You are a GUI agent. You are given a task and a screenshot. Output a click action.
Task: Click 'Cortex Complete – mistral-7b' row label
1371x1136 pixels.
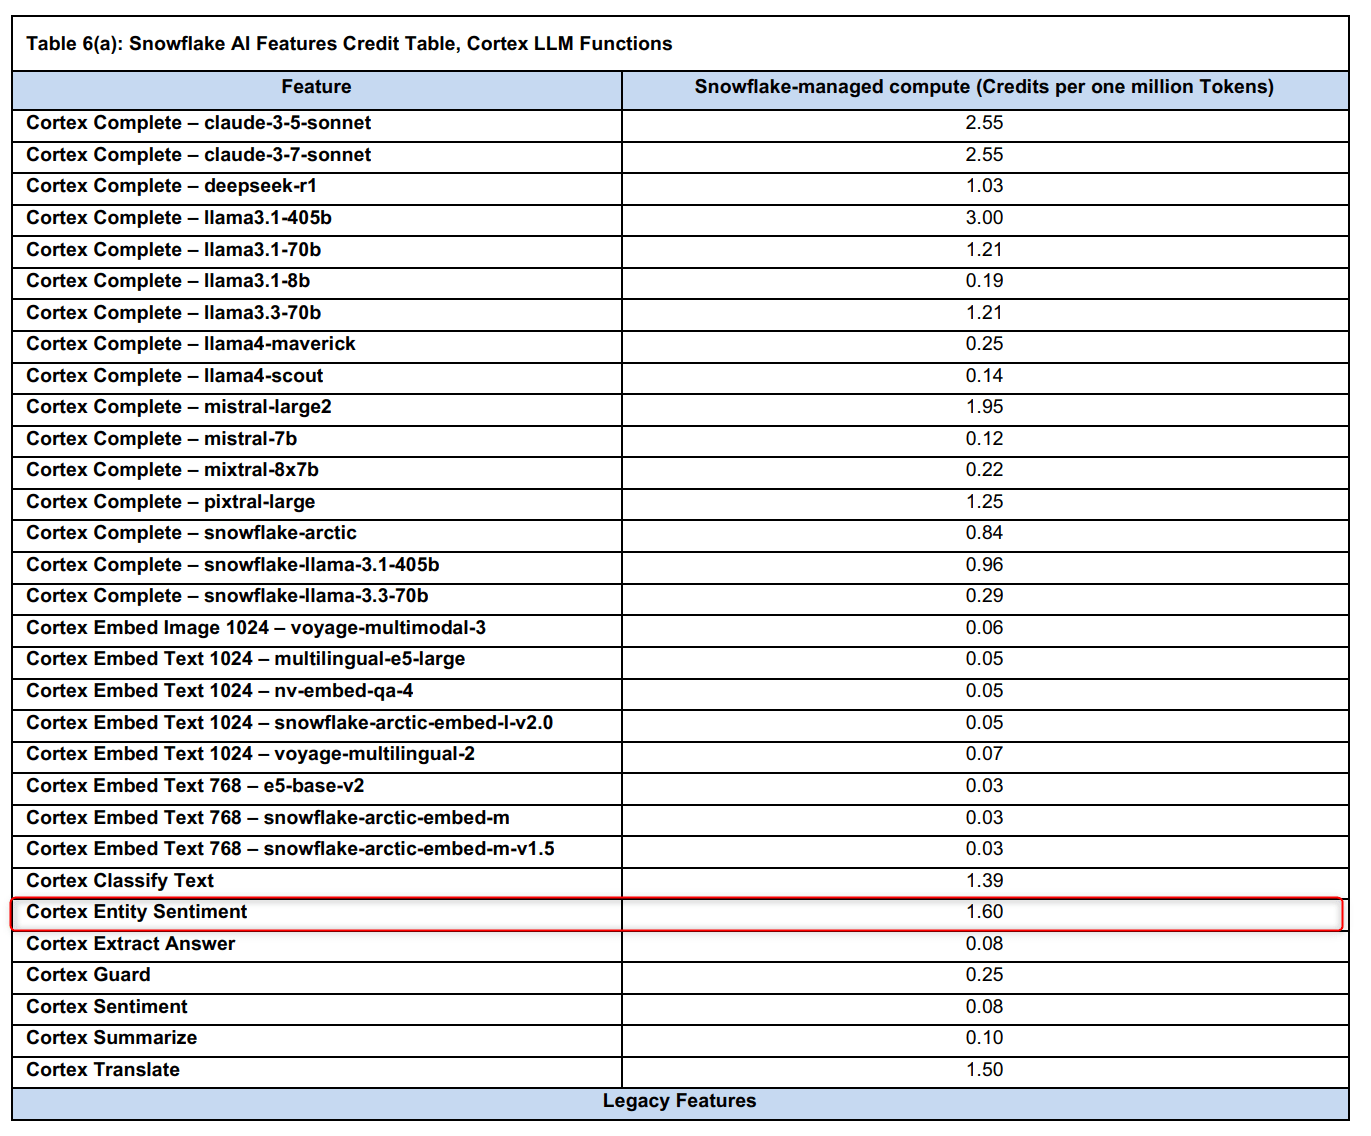[161, 439]
